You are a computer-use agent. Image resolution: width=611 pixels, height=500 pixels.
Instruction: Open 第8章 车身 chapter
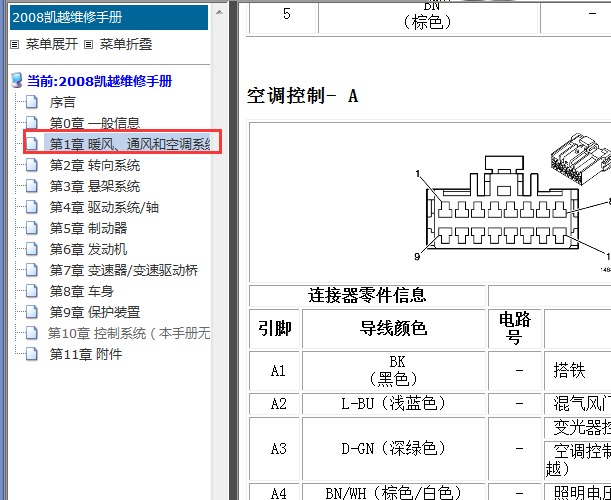coord(82,292)
